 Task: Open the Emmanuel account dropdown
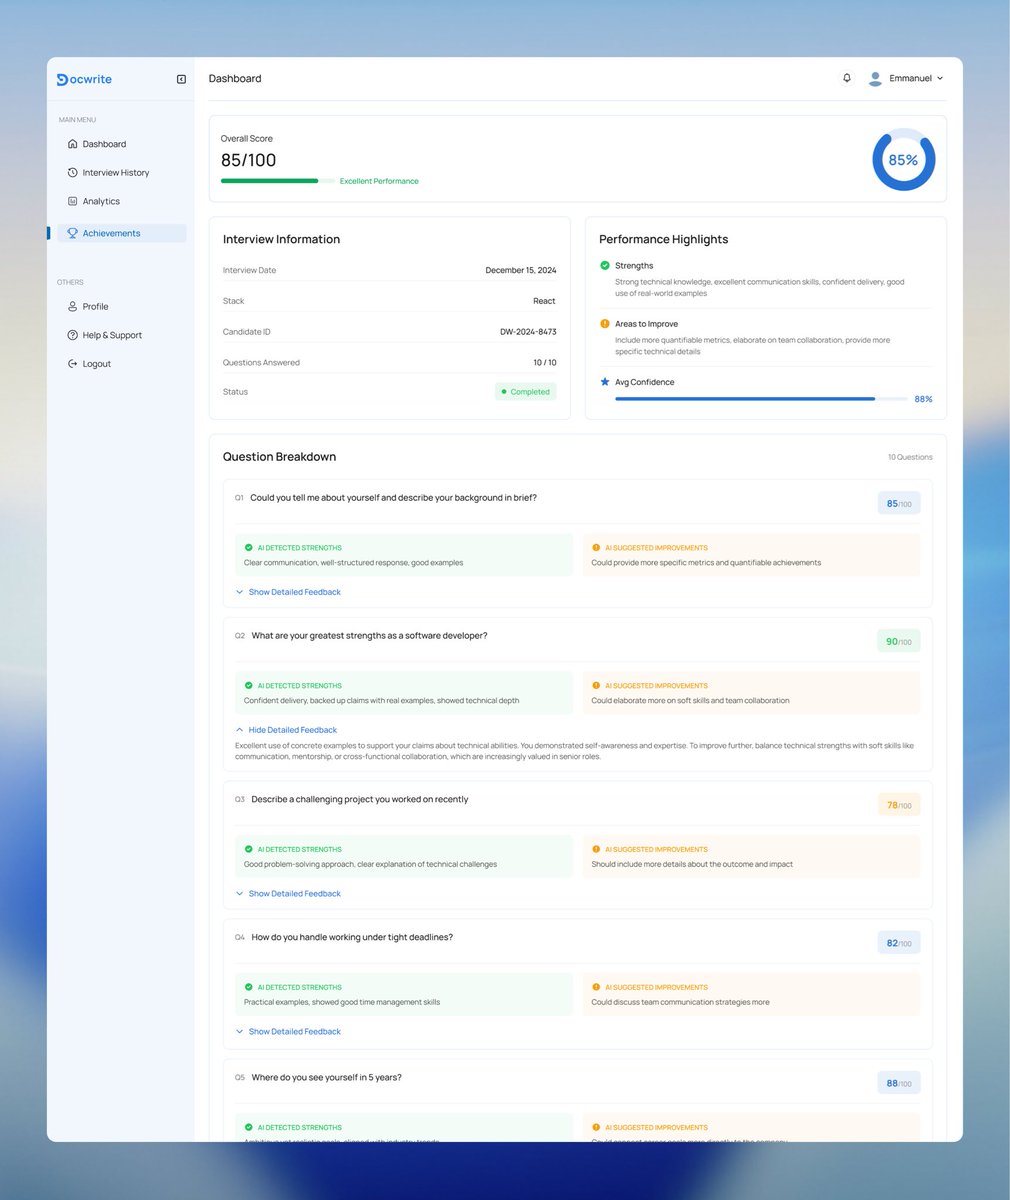click(906, 78)
